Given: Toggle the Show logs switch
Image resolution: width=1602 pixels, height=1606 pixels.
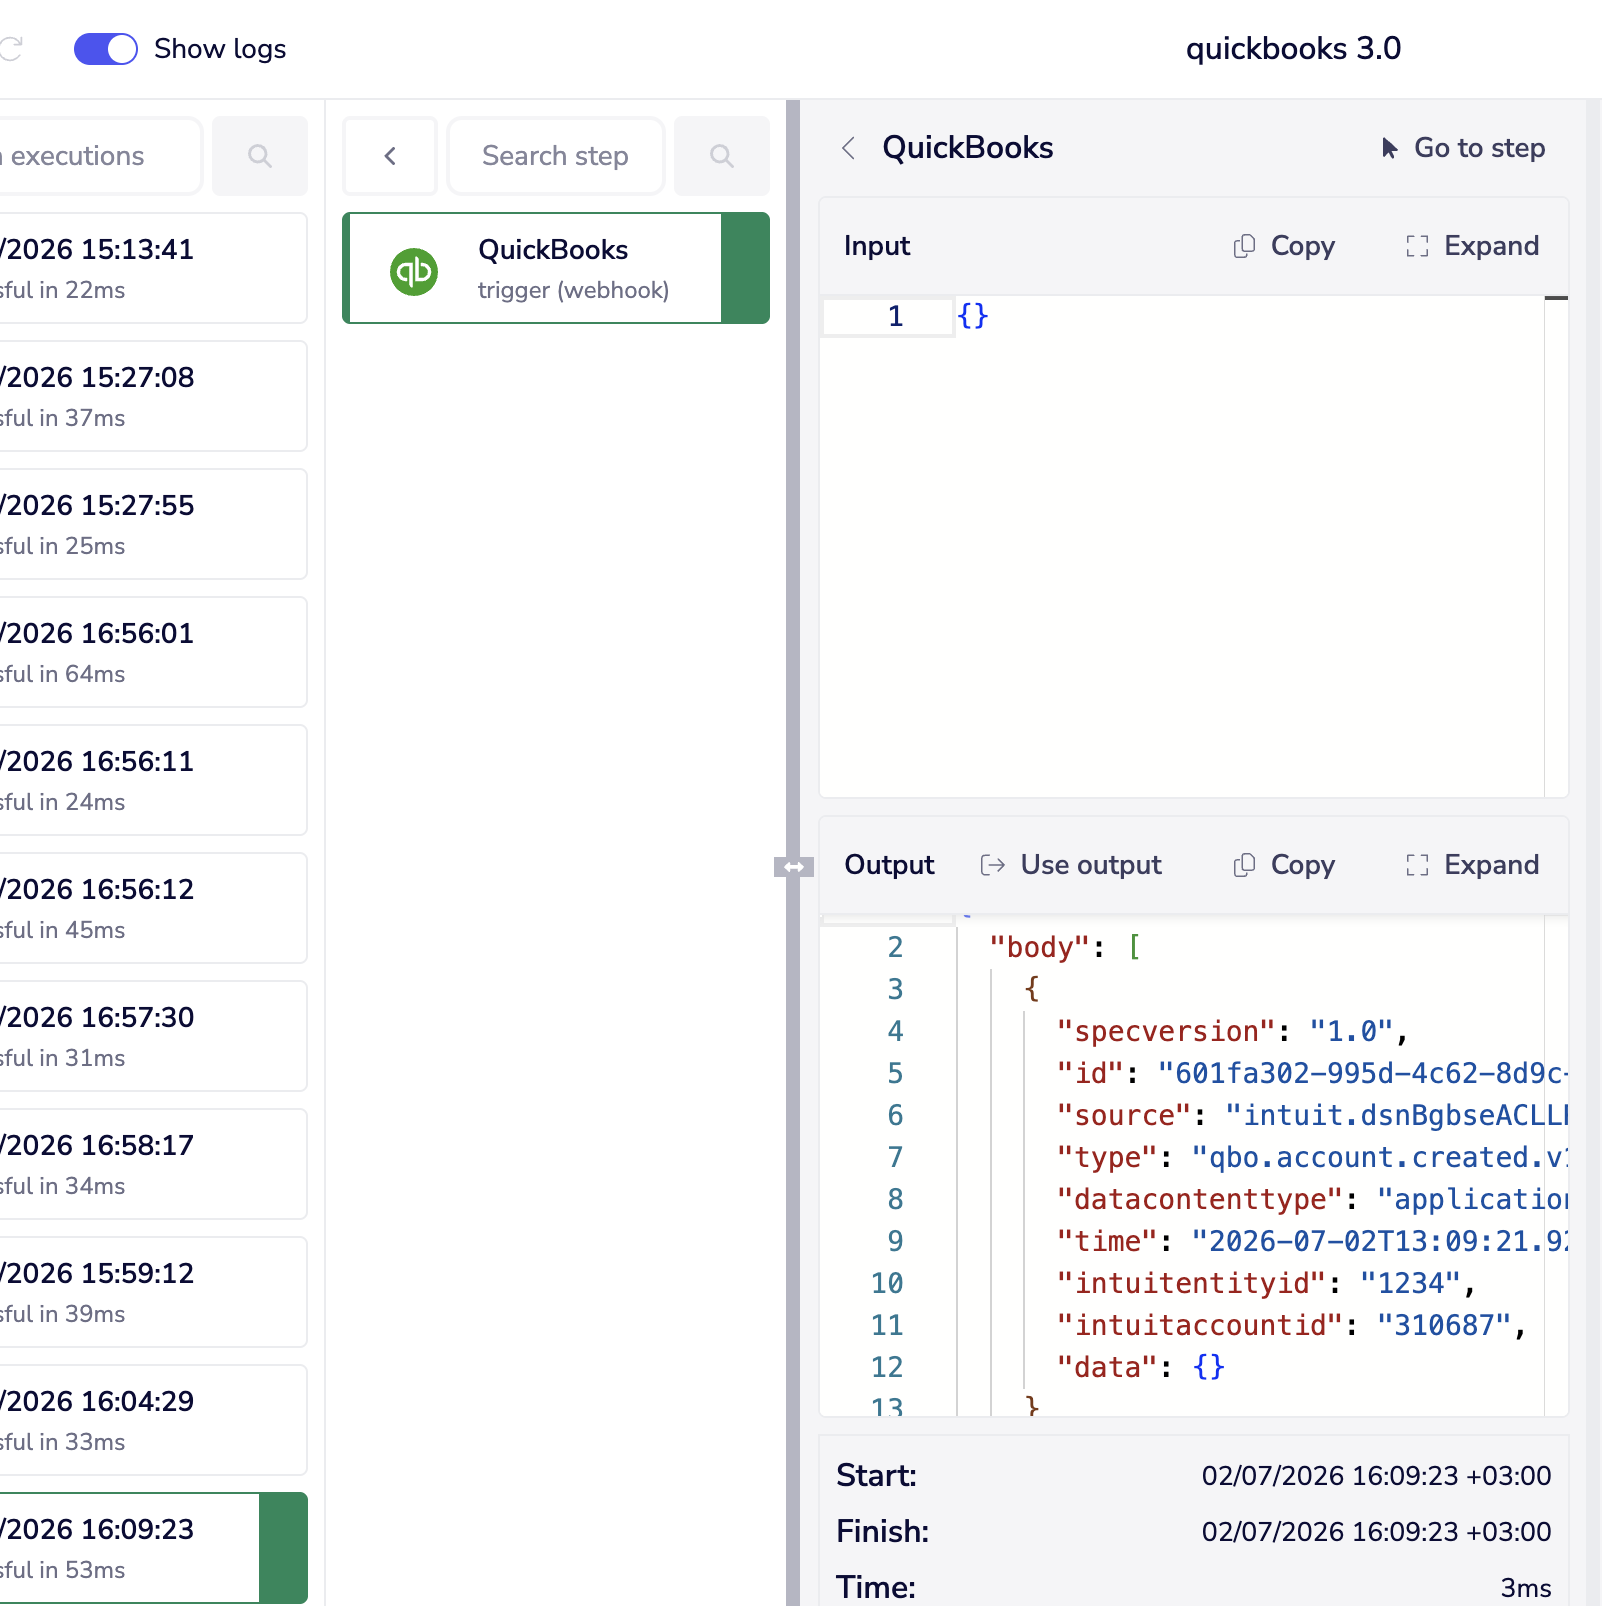Looking at the screenshot, I should pos(106,49).
